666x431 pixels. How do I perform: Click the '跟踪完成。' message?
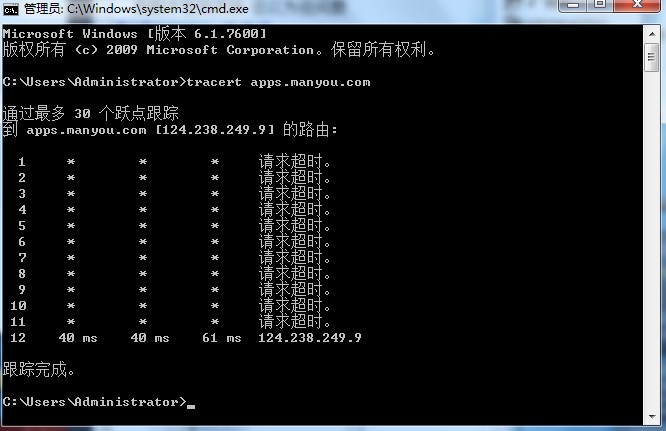[x=39, y=369]
